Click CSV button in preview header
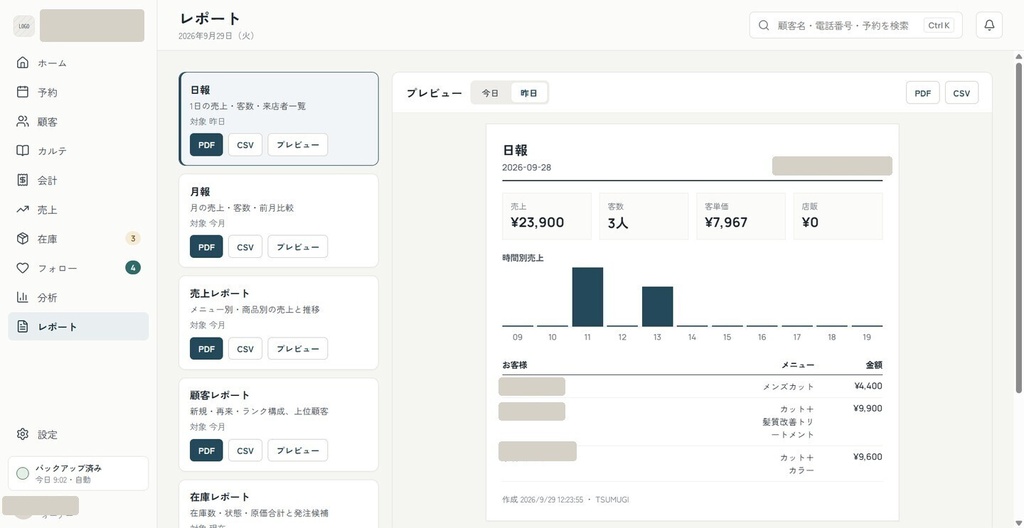 coord(962,93)
